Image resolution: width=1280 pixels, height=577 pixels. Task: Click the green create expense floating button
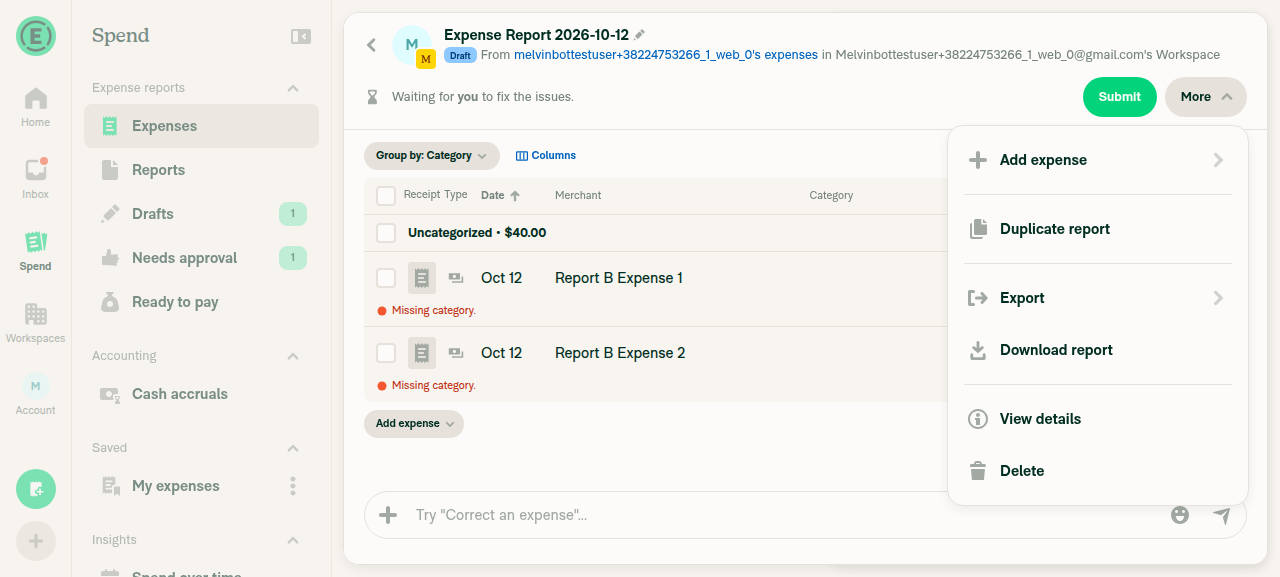36,489
